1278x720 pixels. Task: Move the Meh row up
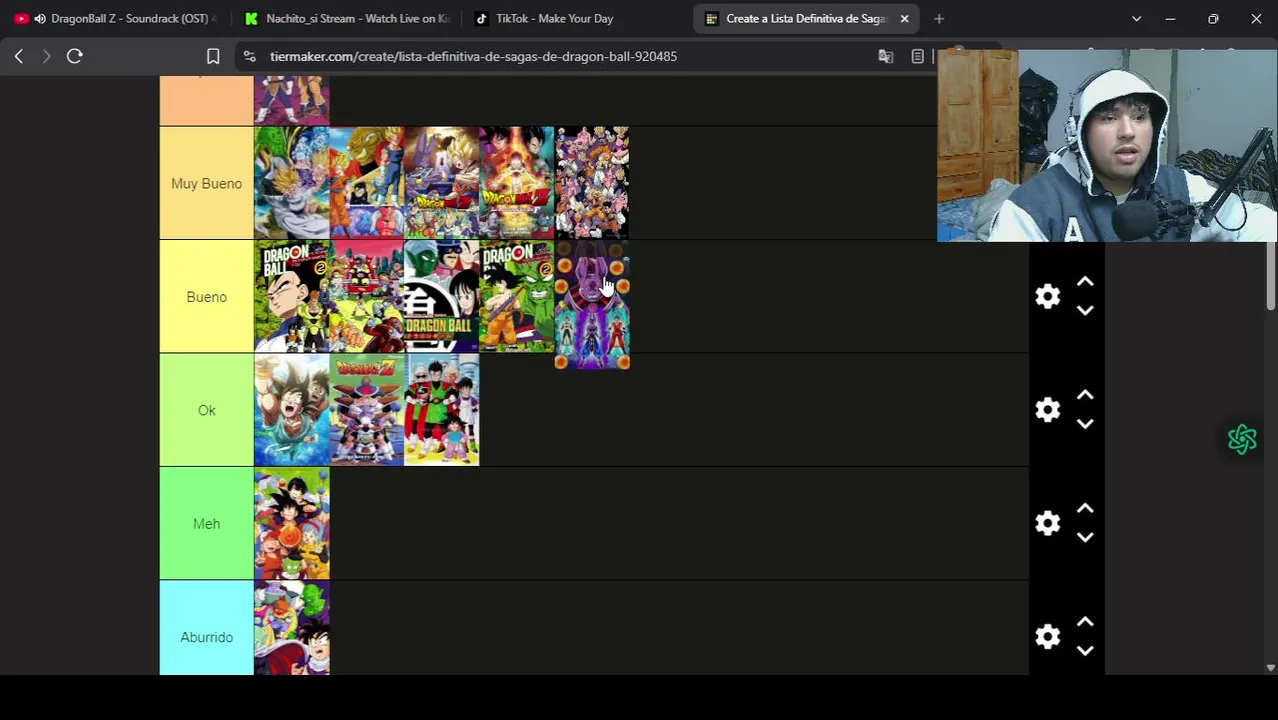(1085, 509)
